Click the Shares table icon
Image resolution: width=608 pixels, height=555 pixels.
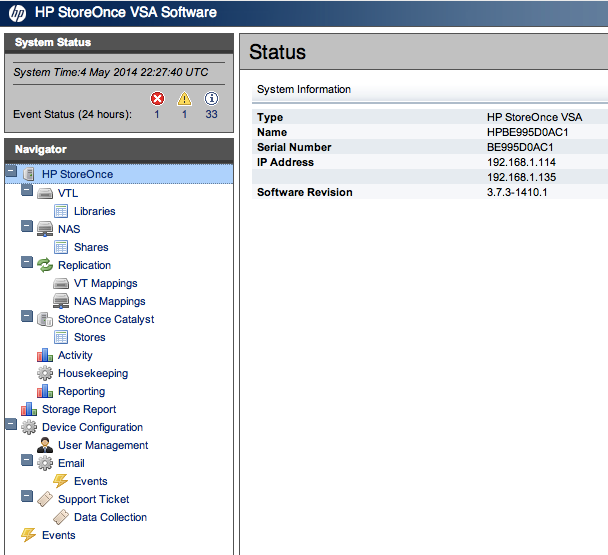click(61, 247)
